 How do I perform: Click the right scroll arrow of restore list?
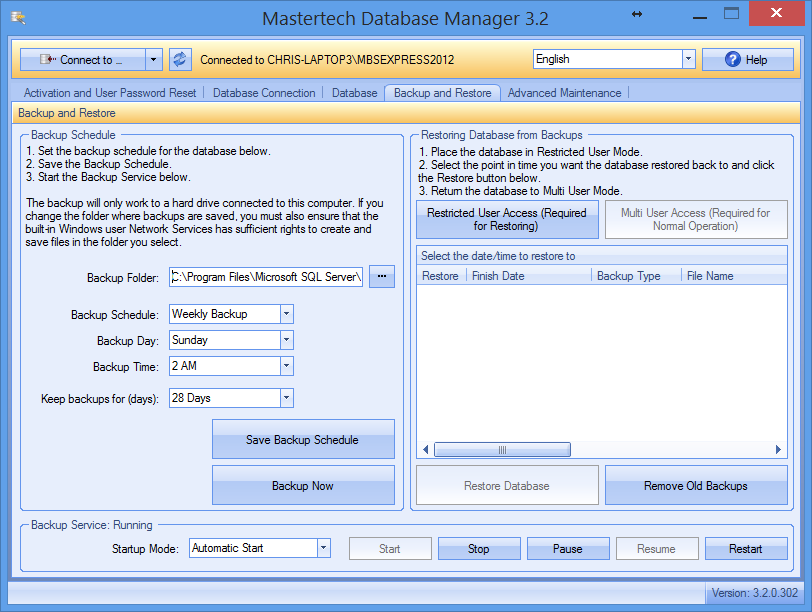tap(778, 449)
